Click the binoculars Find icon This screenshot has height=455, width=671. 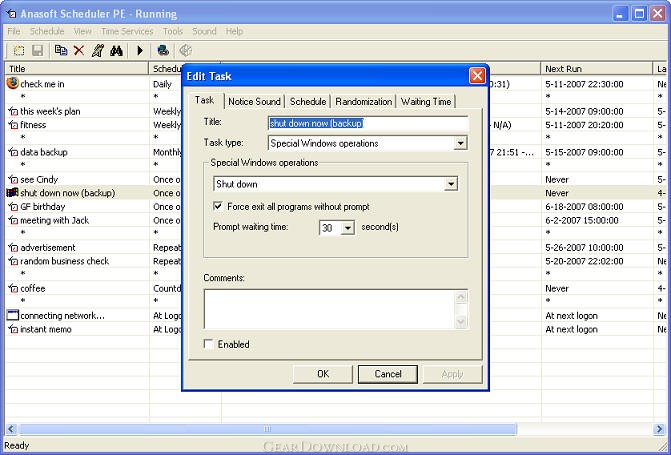pos(116,51)
